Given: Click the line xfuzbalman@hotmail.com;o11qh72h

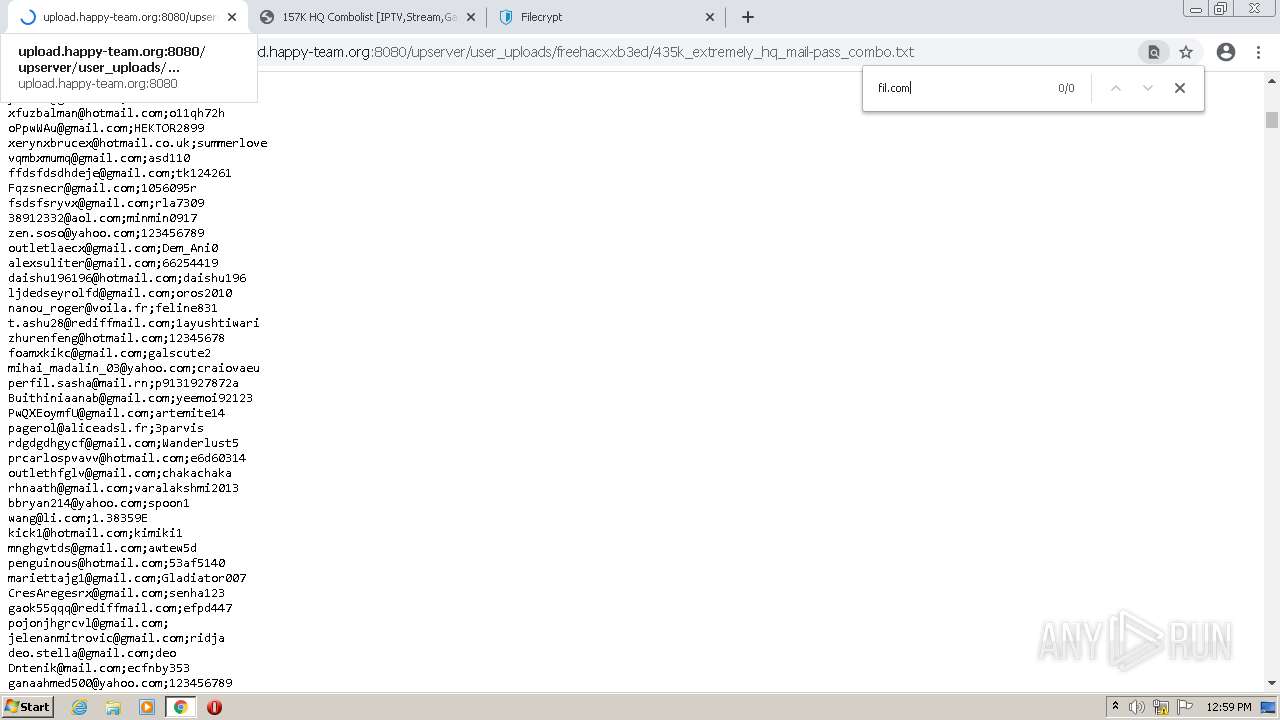Looking at the screenshot, I should (x=116, y=113).
